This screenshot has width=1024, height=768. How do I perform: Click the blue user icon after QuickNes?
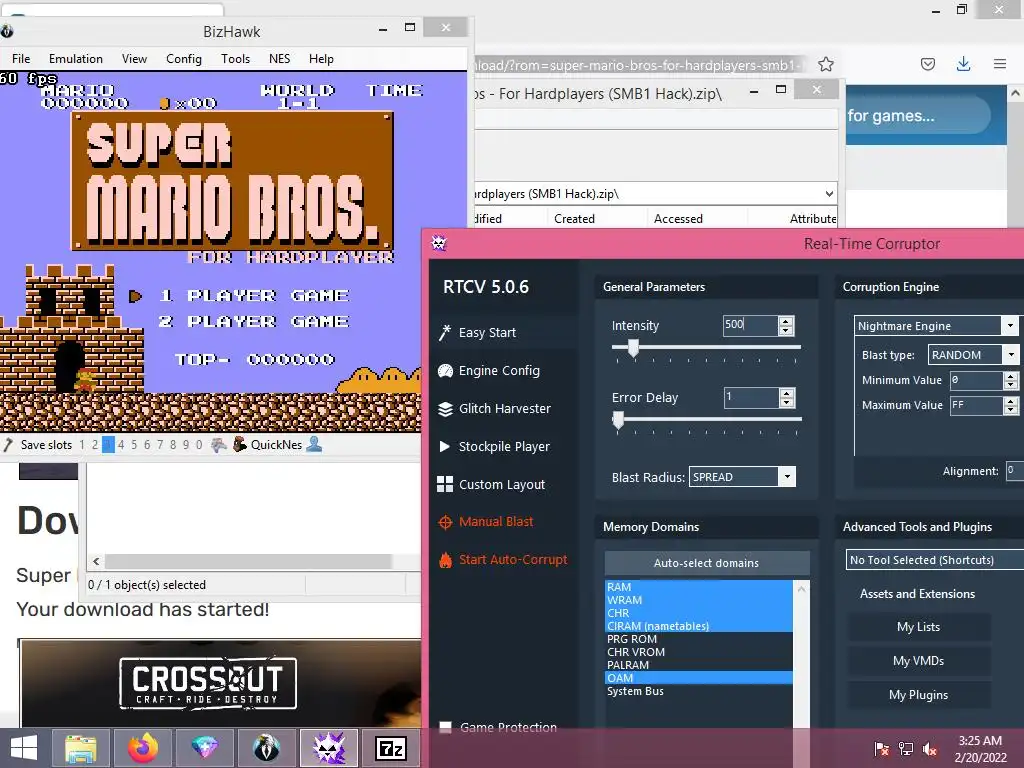(314, 444)
